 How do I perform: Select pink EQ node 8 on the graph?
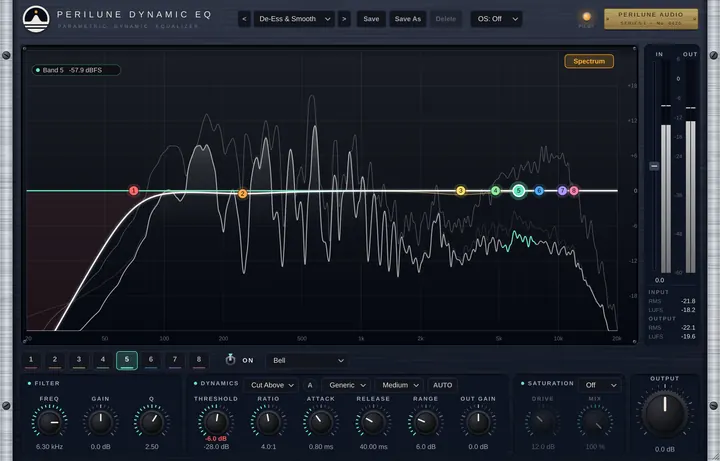574,191
